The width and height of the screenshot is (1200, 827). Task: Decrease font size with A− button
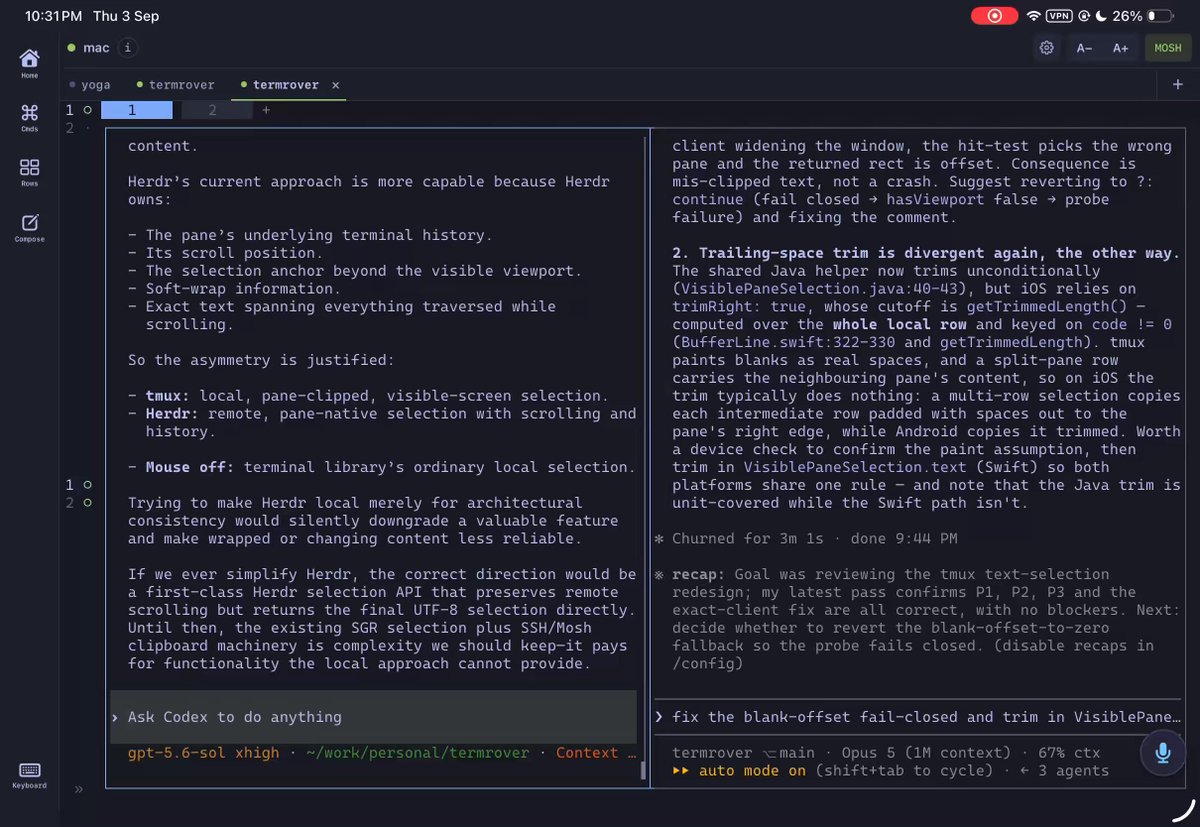[x=1085, y=47]
